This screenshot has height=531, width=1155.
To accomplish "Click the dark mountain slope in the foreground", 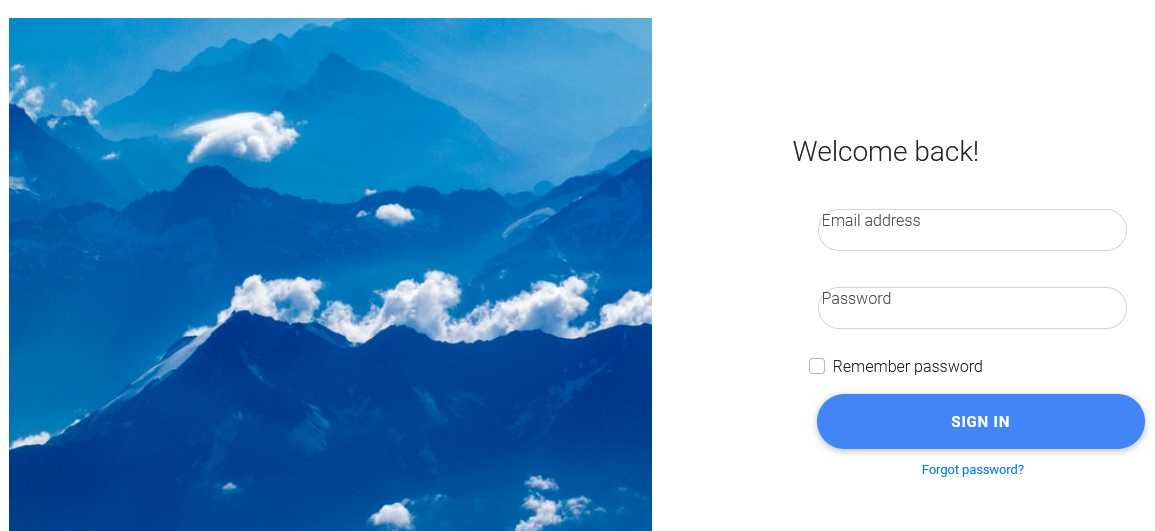I will (x=331, y=427).
